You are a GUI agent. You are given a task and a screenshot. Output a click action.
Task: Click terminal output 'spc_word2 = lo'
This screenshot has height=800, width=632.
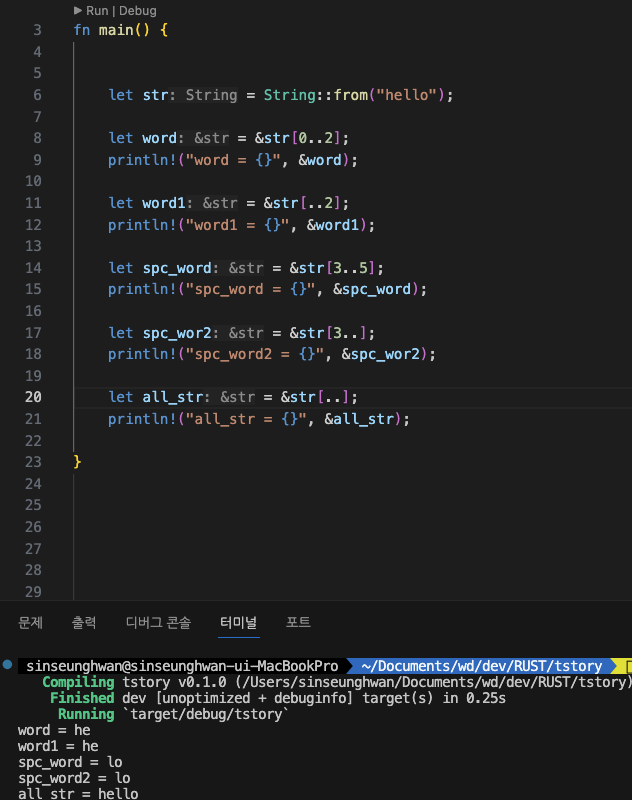coord(74,778)
